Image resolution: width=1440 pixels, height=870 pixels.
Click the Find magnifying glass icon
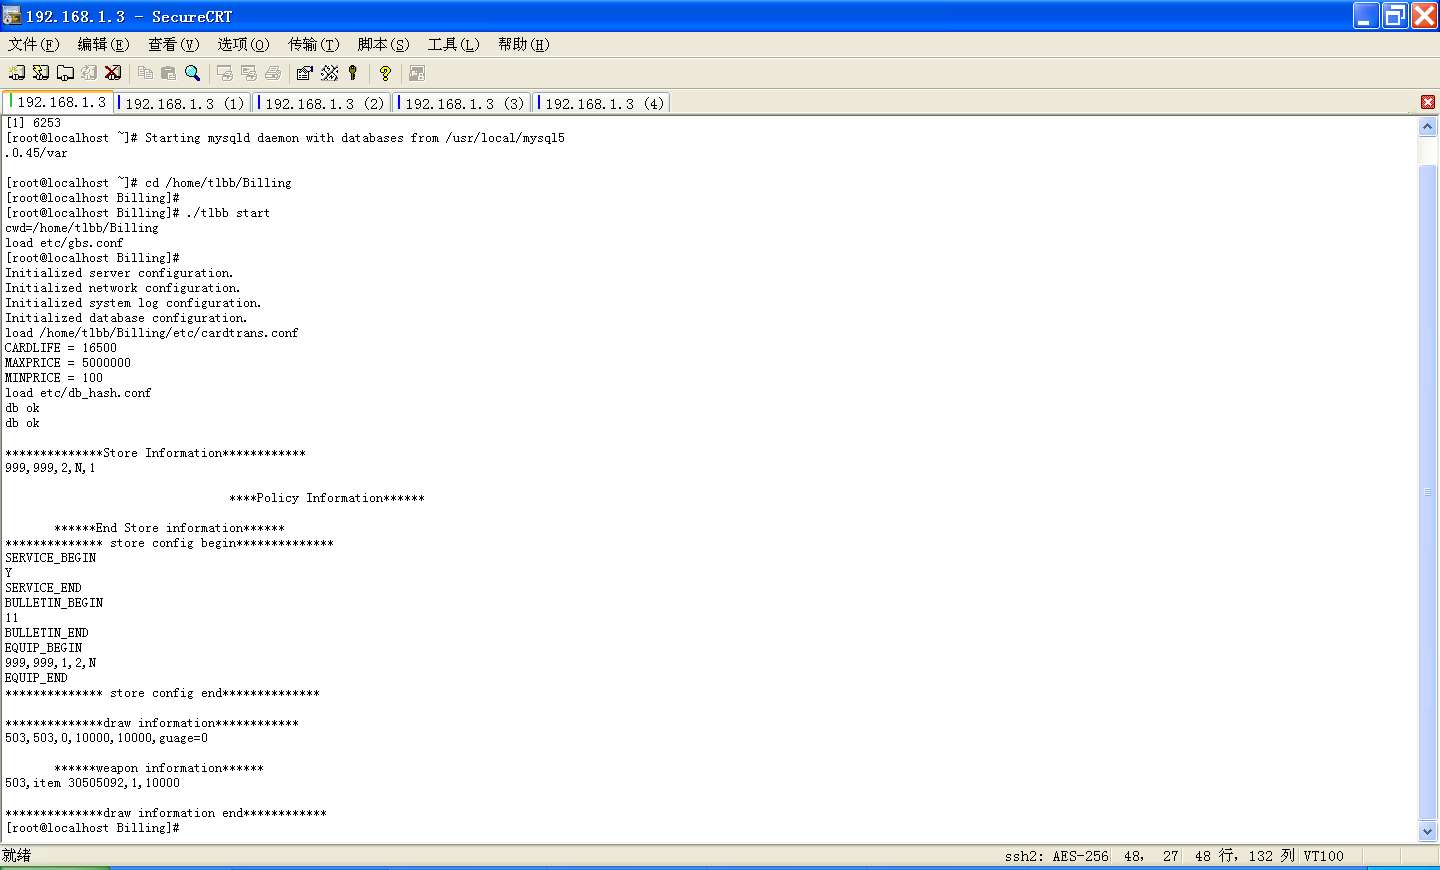click(x=193, y=73)
